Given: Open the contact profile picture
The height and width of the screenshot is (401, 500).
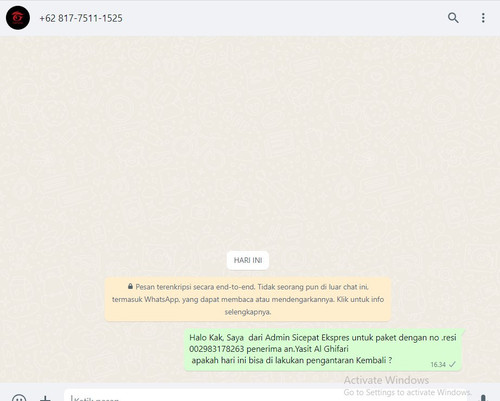Looking at the screenshot, I should [x=18, y=18].
